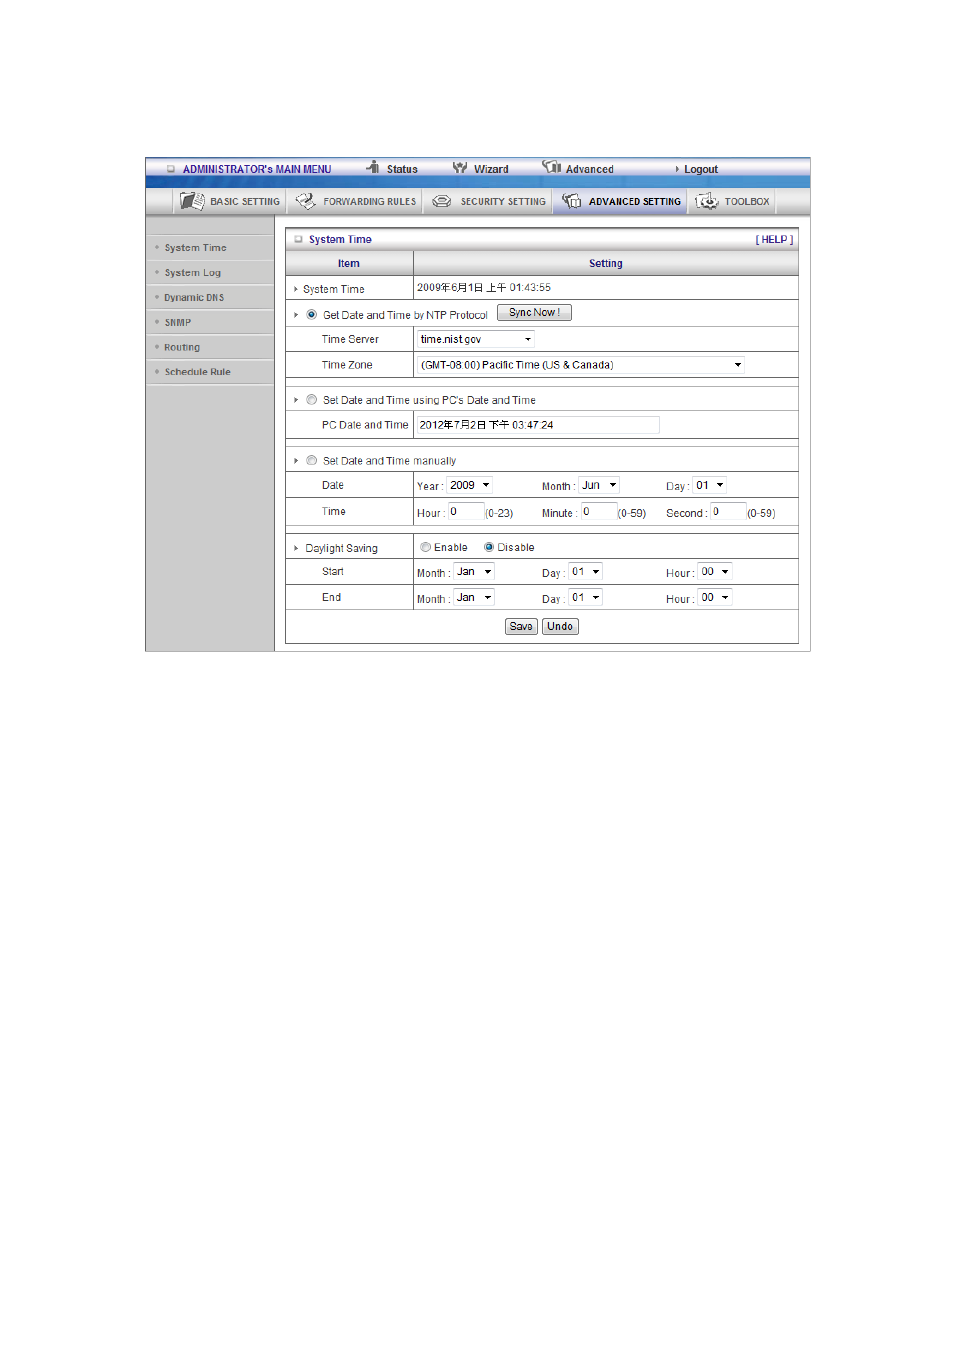
Task: Open the Daylight Saving End Hour dropdown
Action: 715,598
